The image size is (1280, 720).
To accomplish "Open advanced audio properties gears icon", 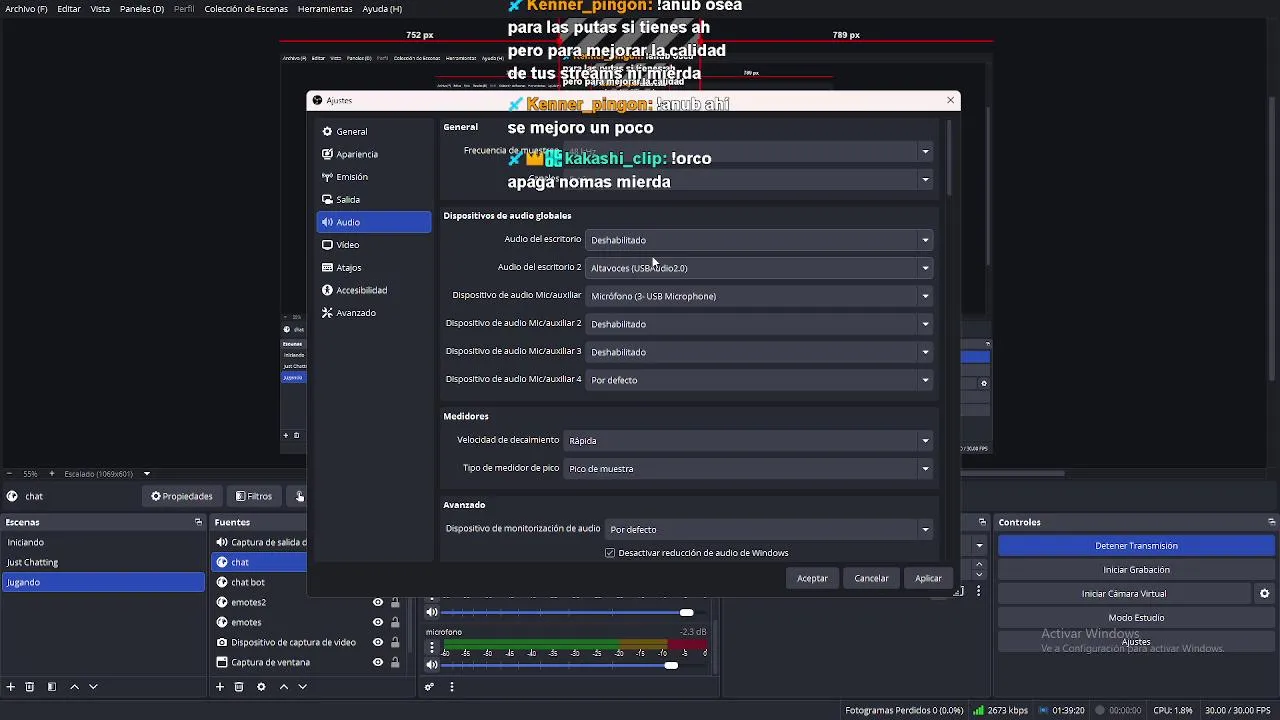I will (x=429, y=687).
